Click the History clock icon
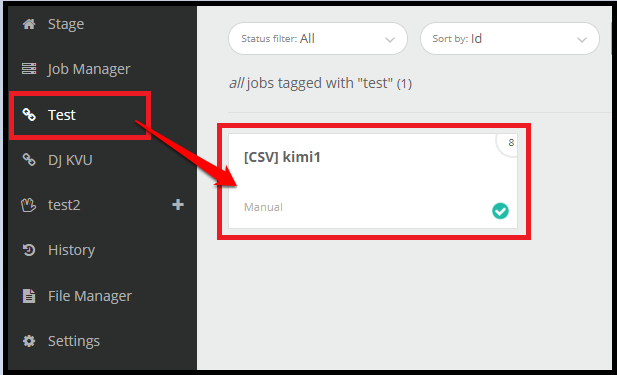The width and height of the screenshot is (617, 375). click(x=29, y=250)
